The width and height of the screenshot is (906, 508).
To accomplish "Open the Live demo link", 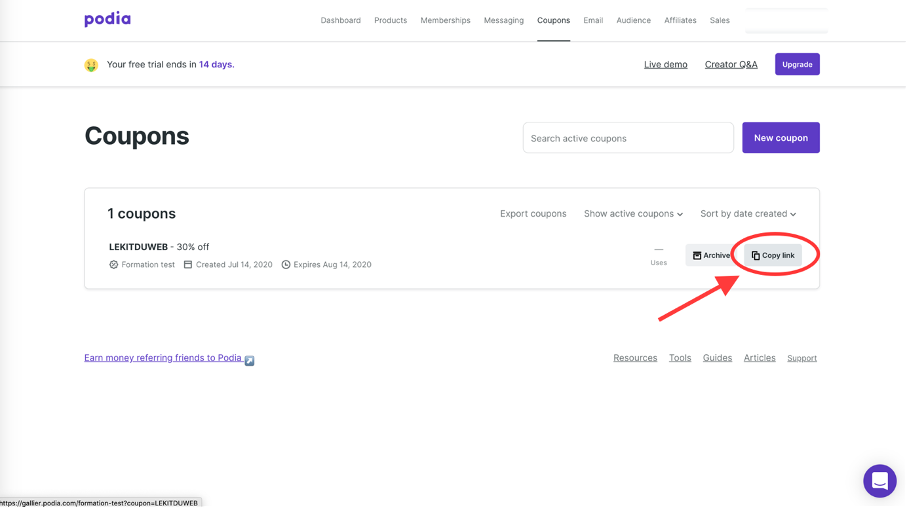I will click(x=666, y=65).
